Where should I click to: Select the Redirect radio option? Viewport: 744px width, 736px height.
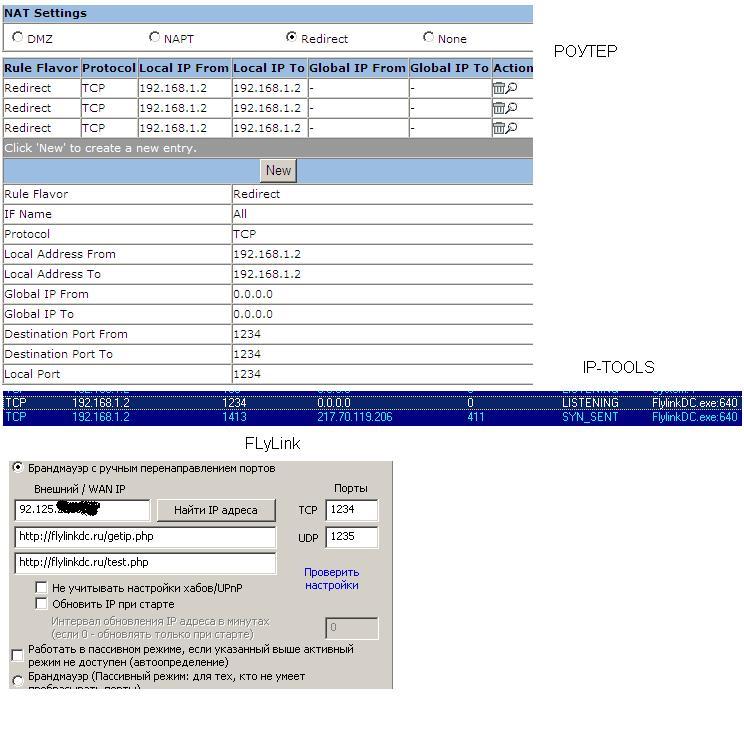click(x=291, y=37)
